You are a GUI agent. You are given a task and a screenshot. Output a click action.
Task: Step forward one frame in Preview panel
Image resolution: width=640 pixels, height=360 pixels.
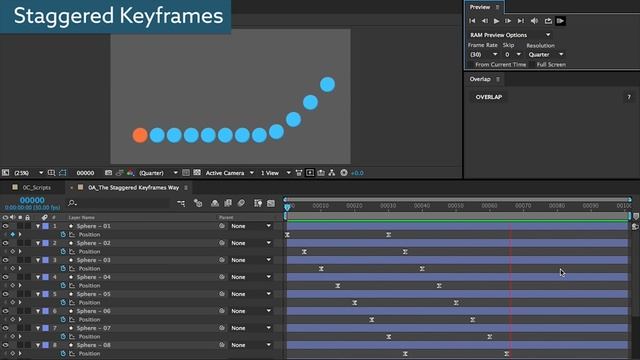click(x=508, y=21)
